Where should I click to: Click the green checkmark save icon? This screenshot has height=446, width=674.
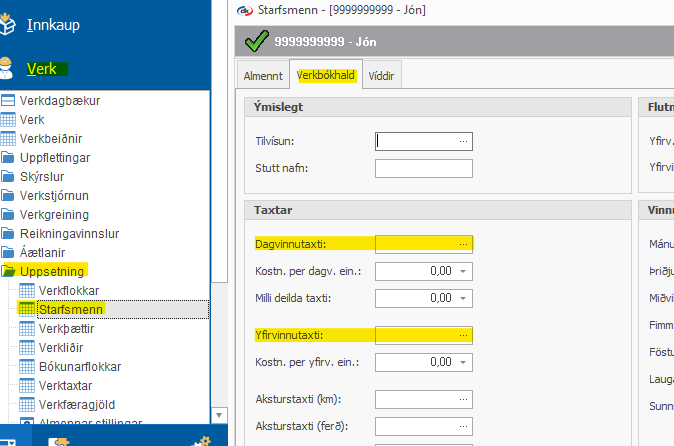tap(257, 41)
